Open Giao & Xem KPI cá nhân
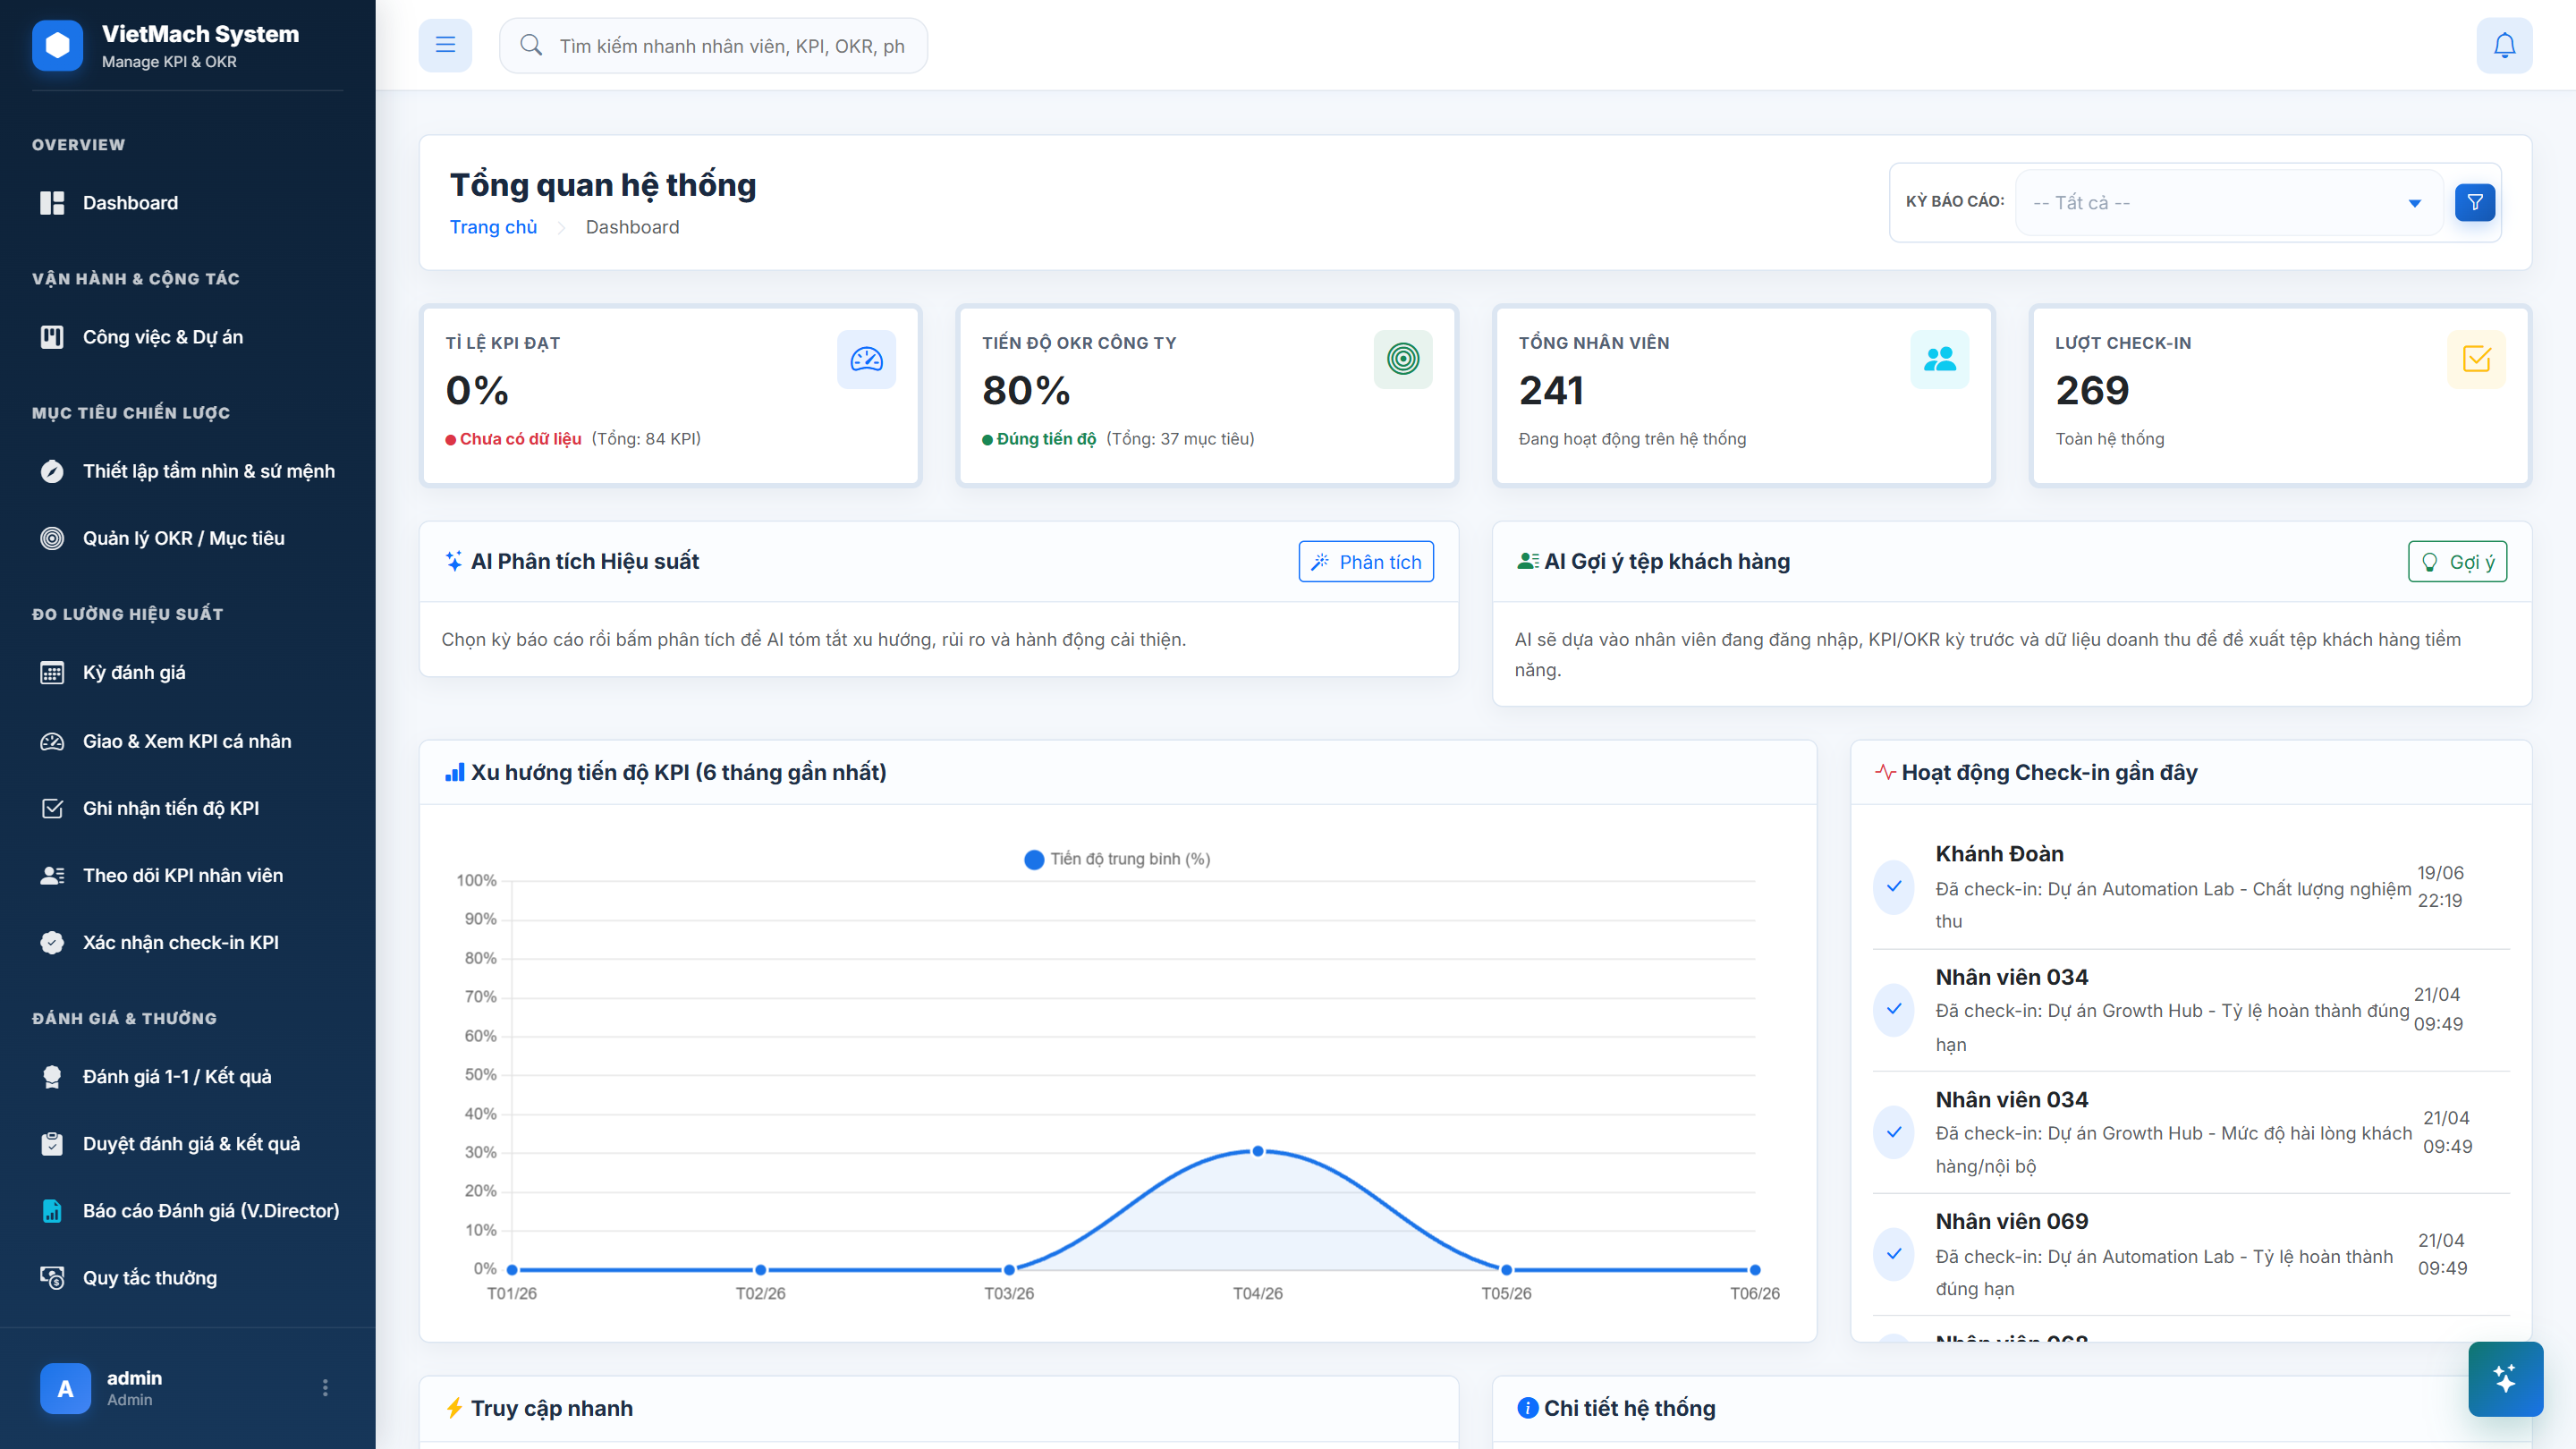2576x1449 pixels. point(188,741)
